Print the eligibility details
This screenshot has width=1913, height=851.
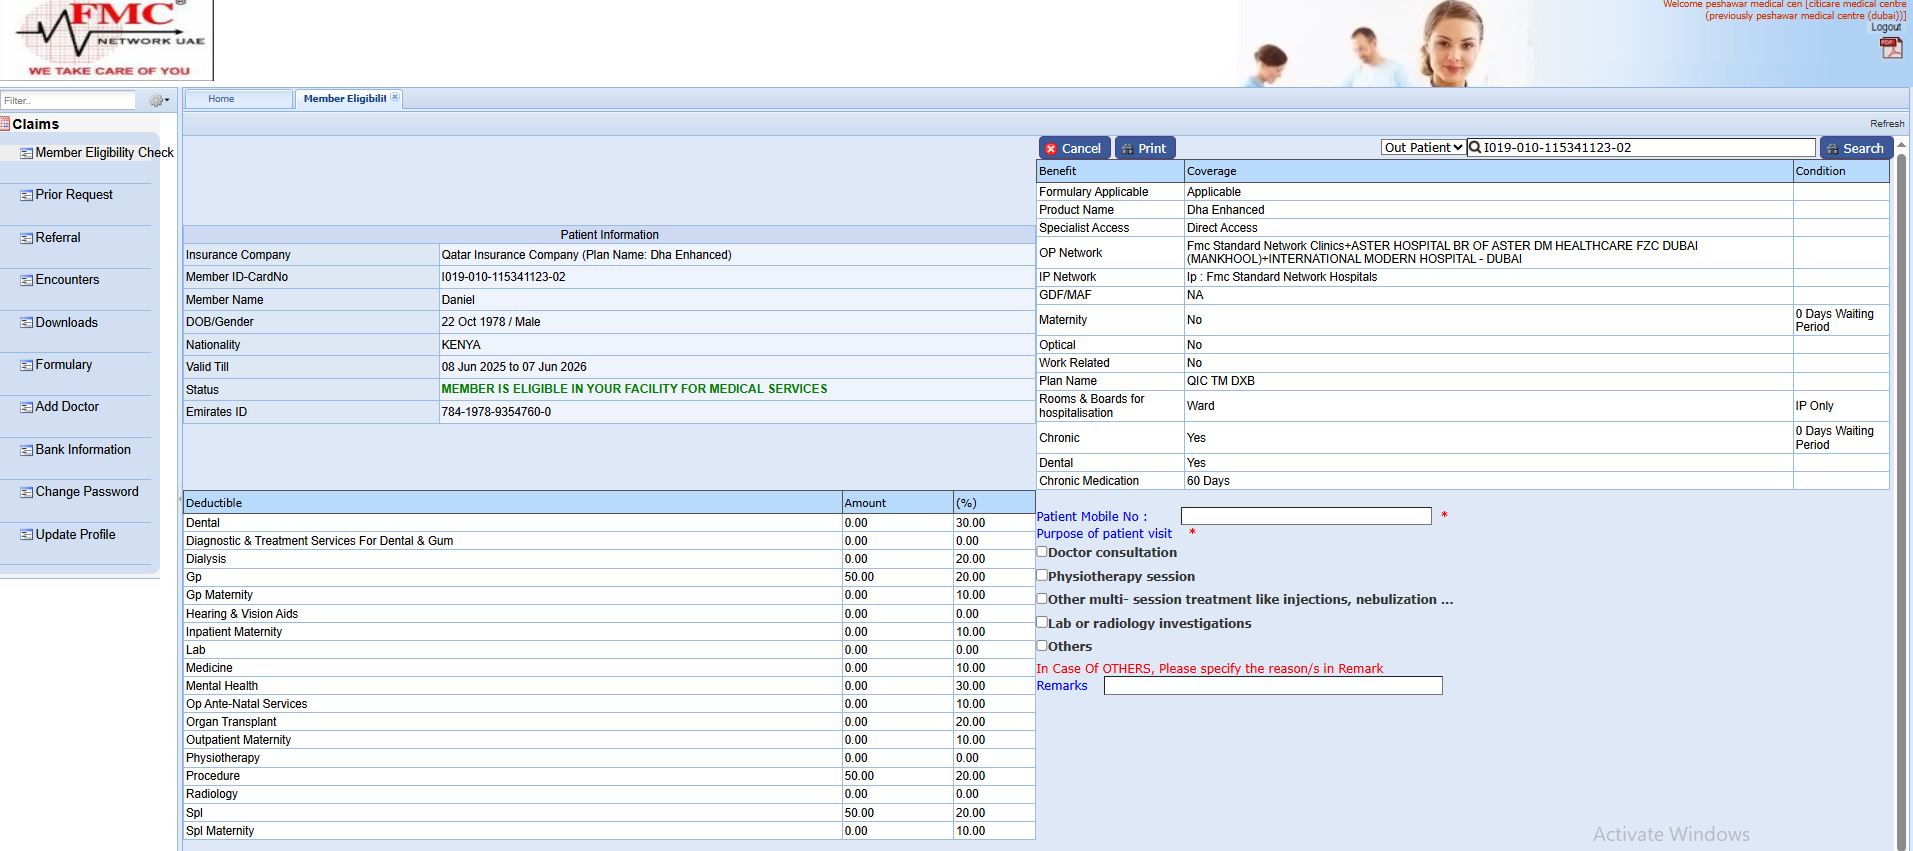pos(1144,148)
